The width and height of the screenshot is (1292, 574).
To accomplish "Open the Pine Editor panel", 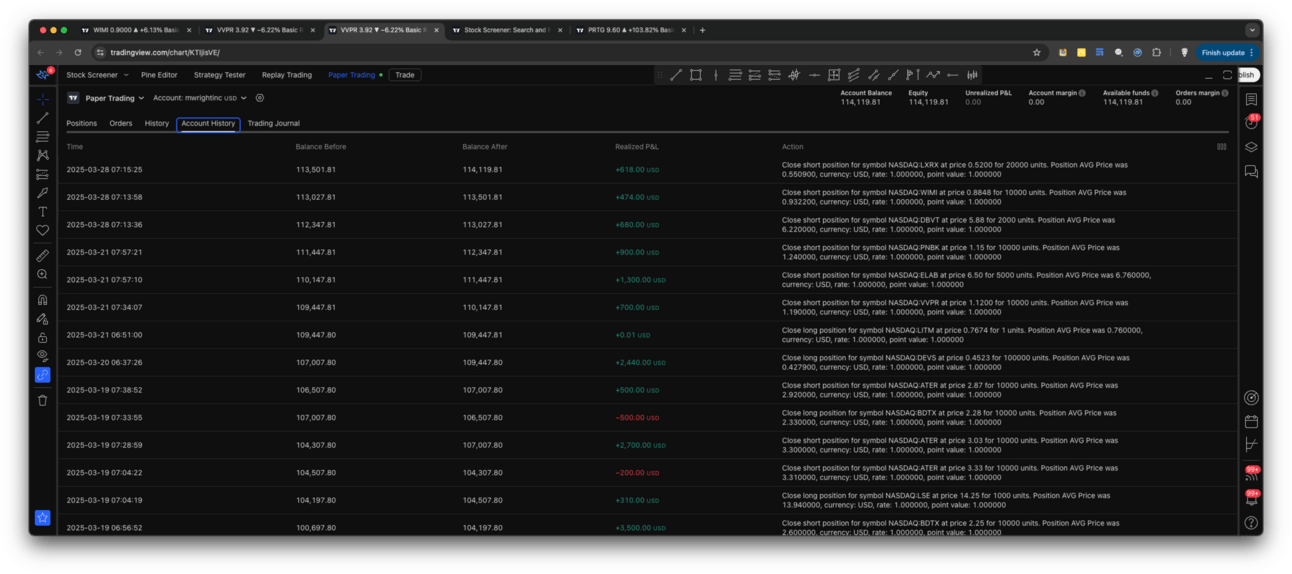I will [159, 75].
